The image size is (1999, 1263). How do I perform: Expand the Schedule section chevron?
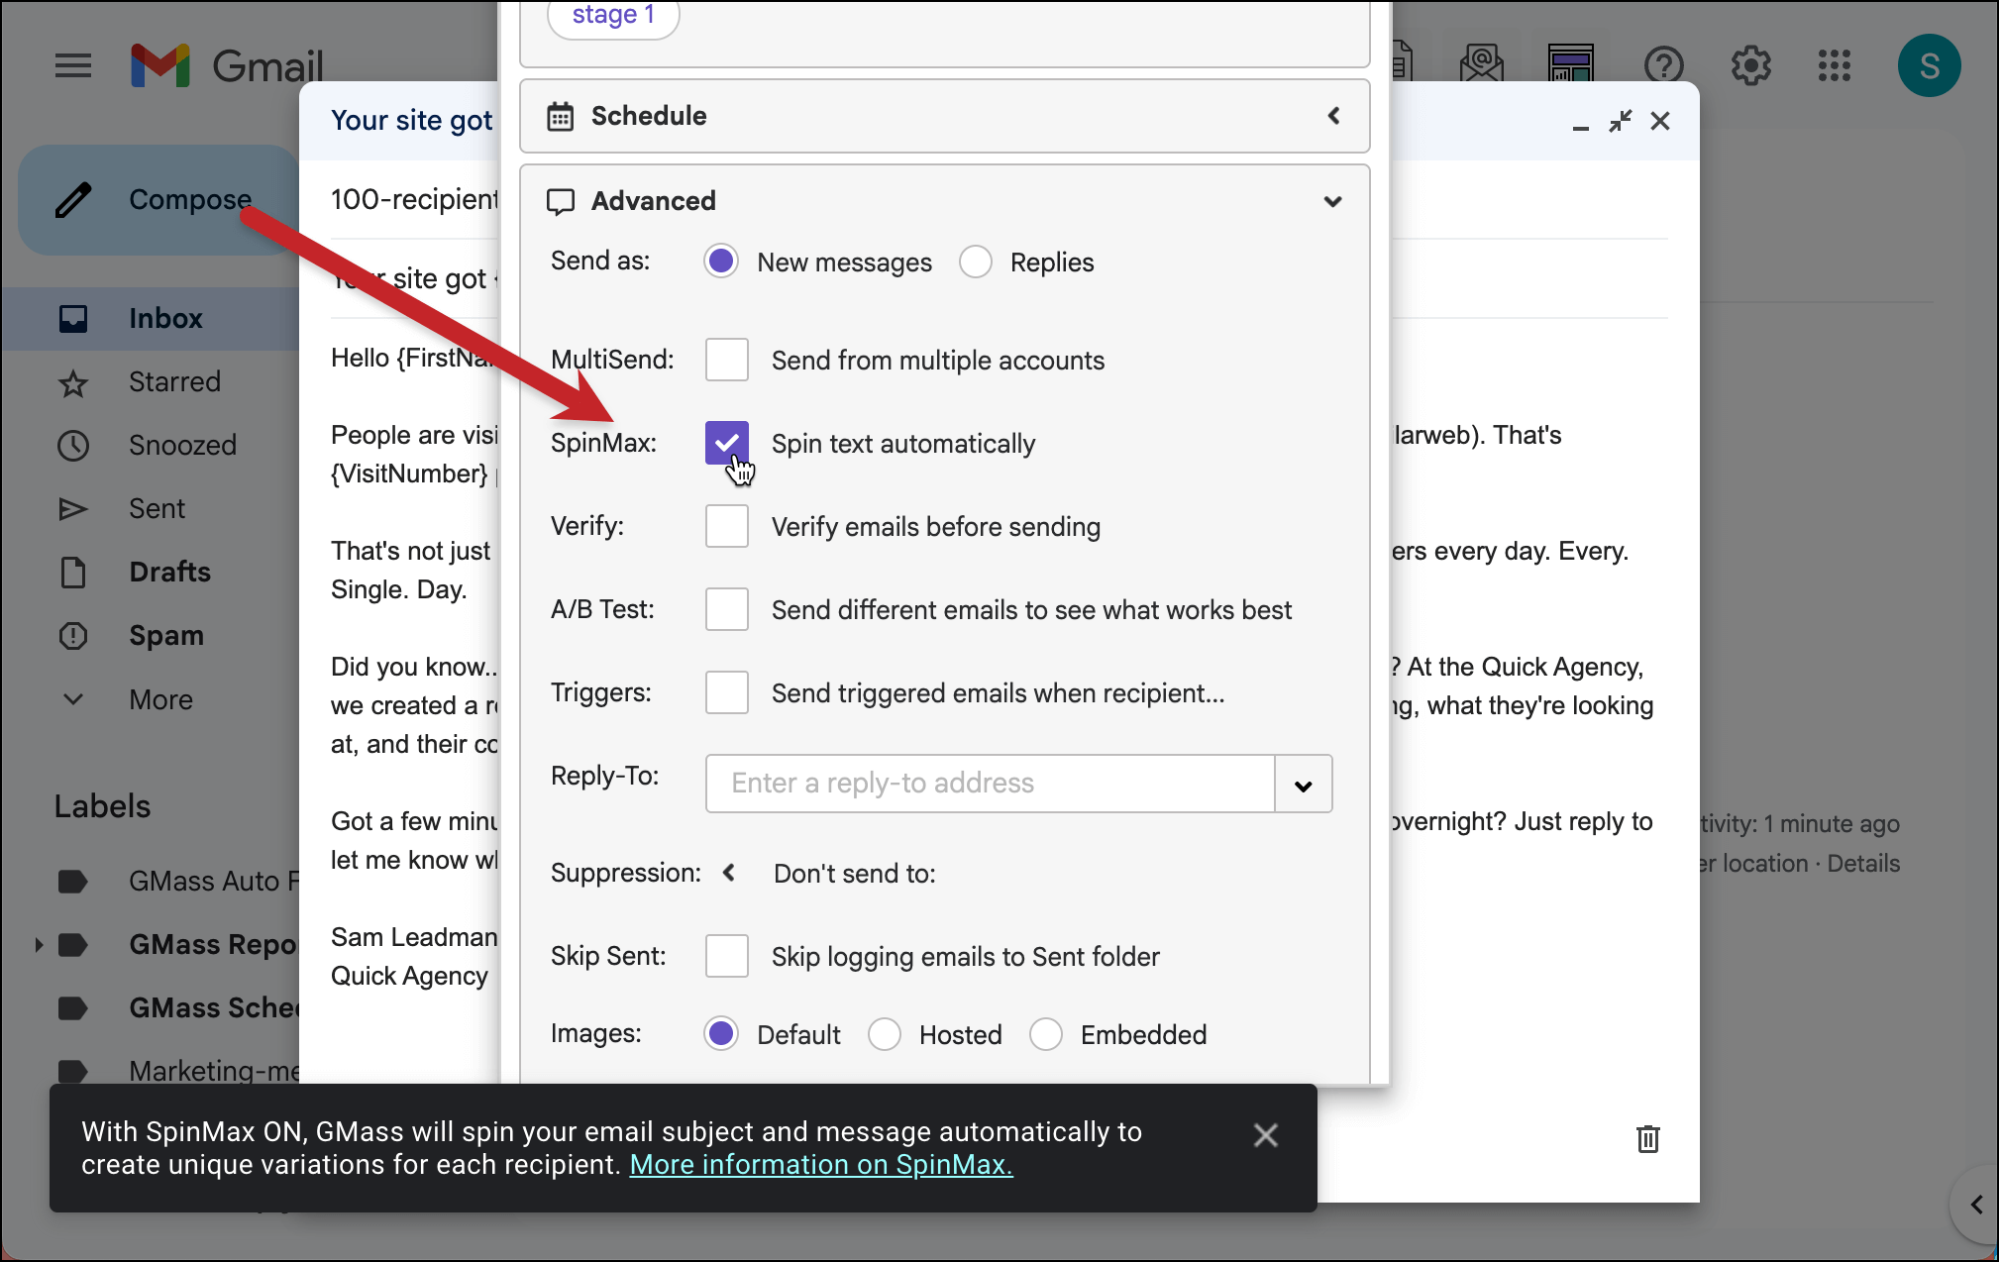coord(1333,116)
